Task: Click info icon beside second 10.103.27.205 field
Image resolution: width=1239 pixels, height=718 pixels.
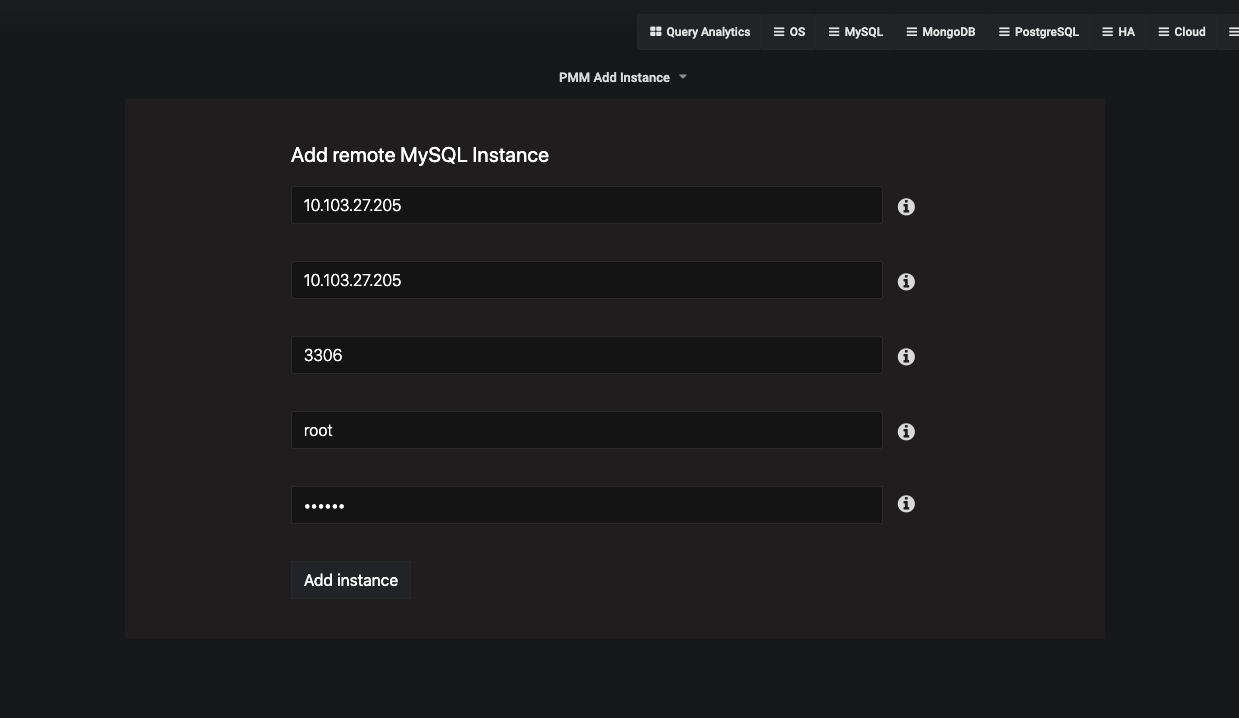Action: click(x=906, y=282)
